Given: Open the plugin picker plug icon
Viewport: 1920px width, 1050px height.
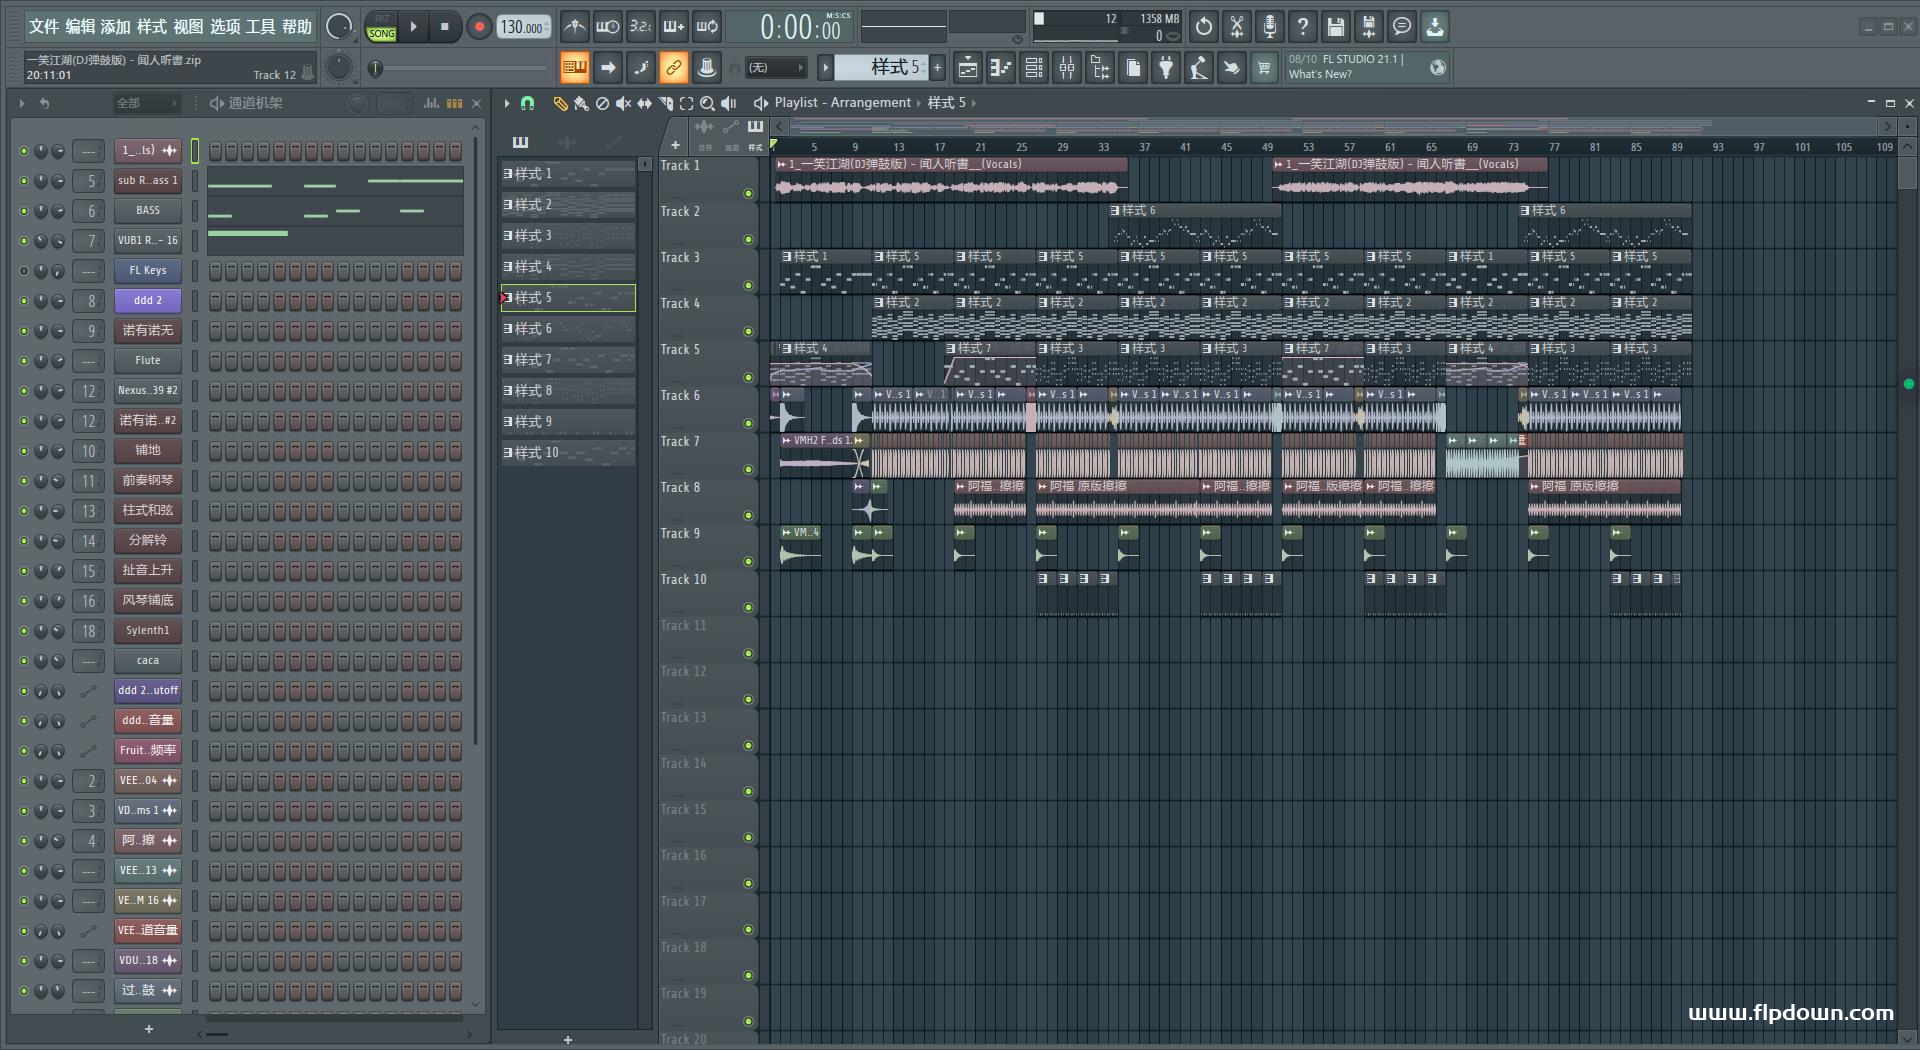Looking at the screenshot, I should tap(1166, 68).
